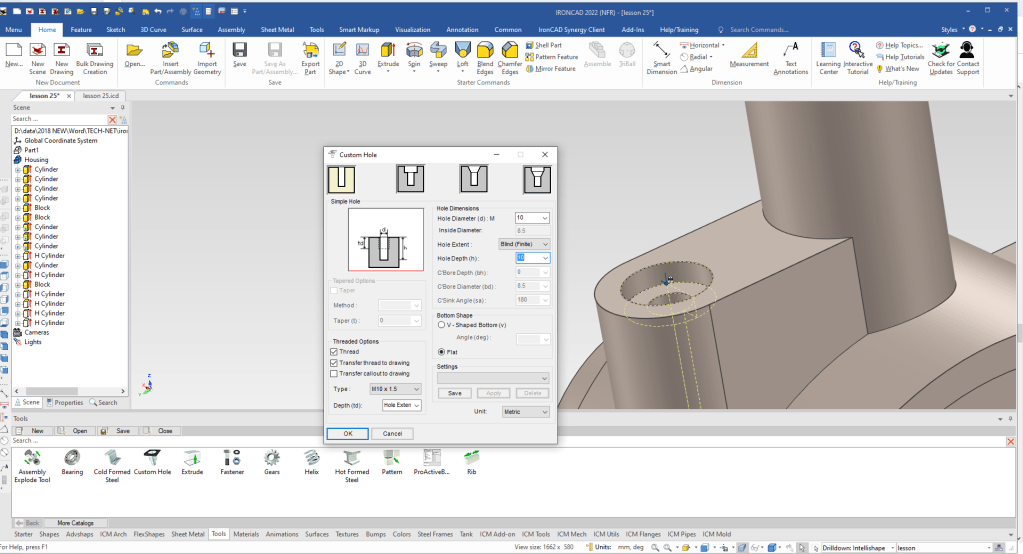Open the Materials catalog tab

246,534
